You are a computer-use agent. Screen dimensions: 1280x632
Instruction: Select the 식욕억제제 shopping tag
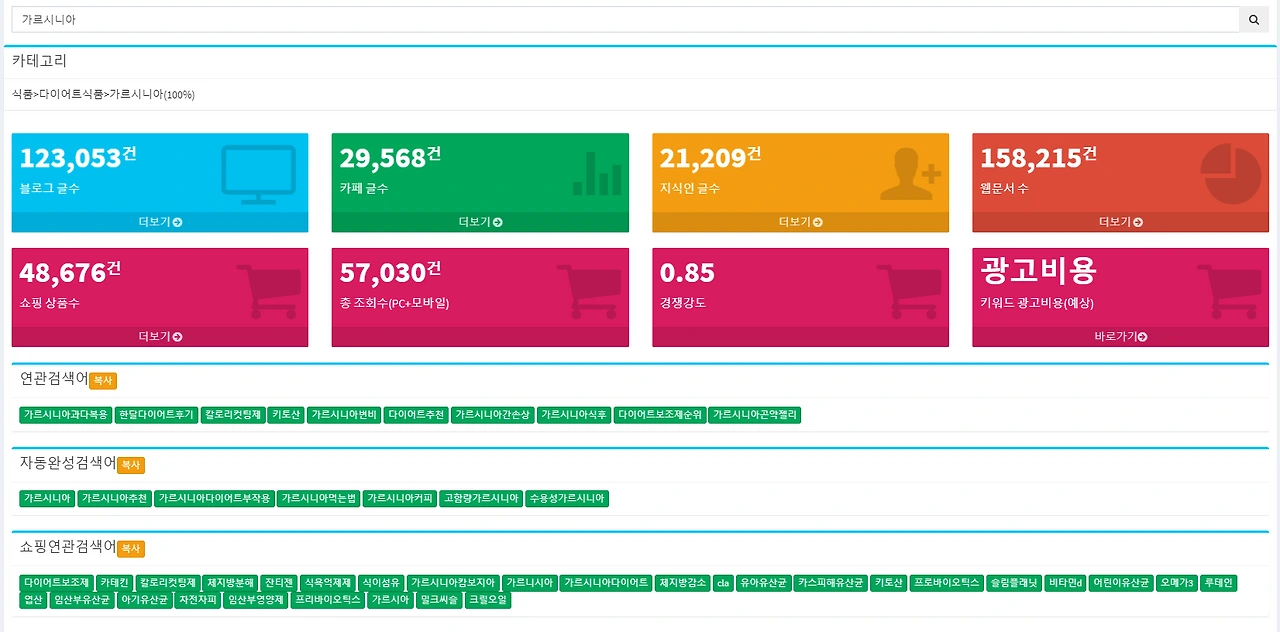pos(327,582)
